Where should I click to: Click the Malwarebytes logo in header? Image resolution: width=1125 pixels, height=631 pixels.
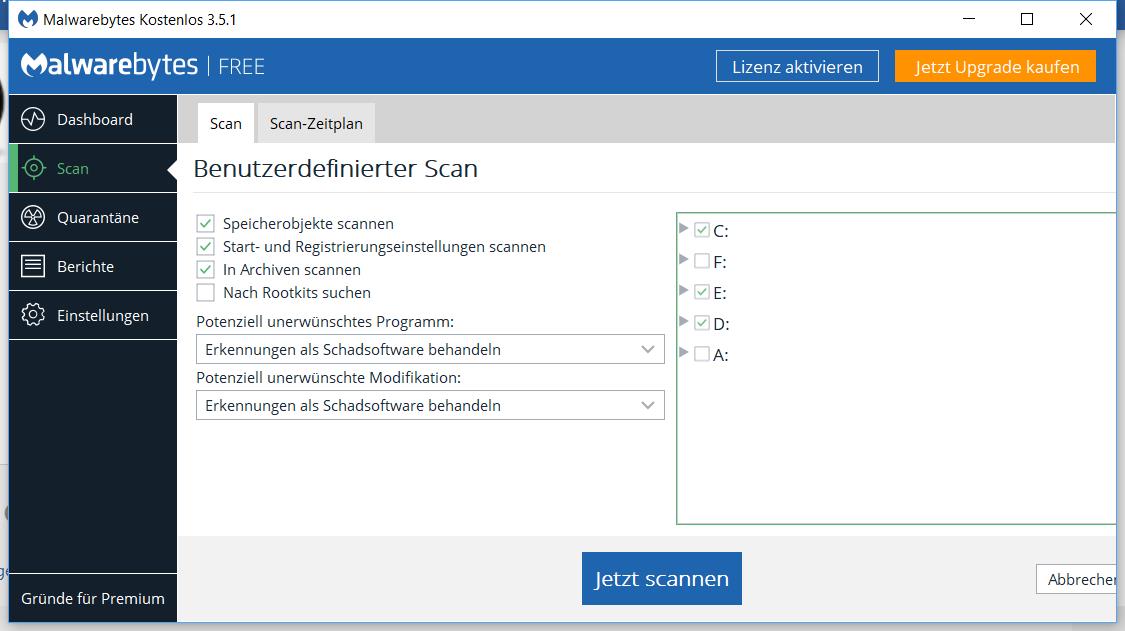[109, 65]
